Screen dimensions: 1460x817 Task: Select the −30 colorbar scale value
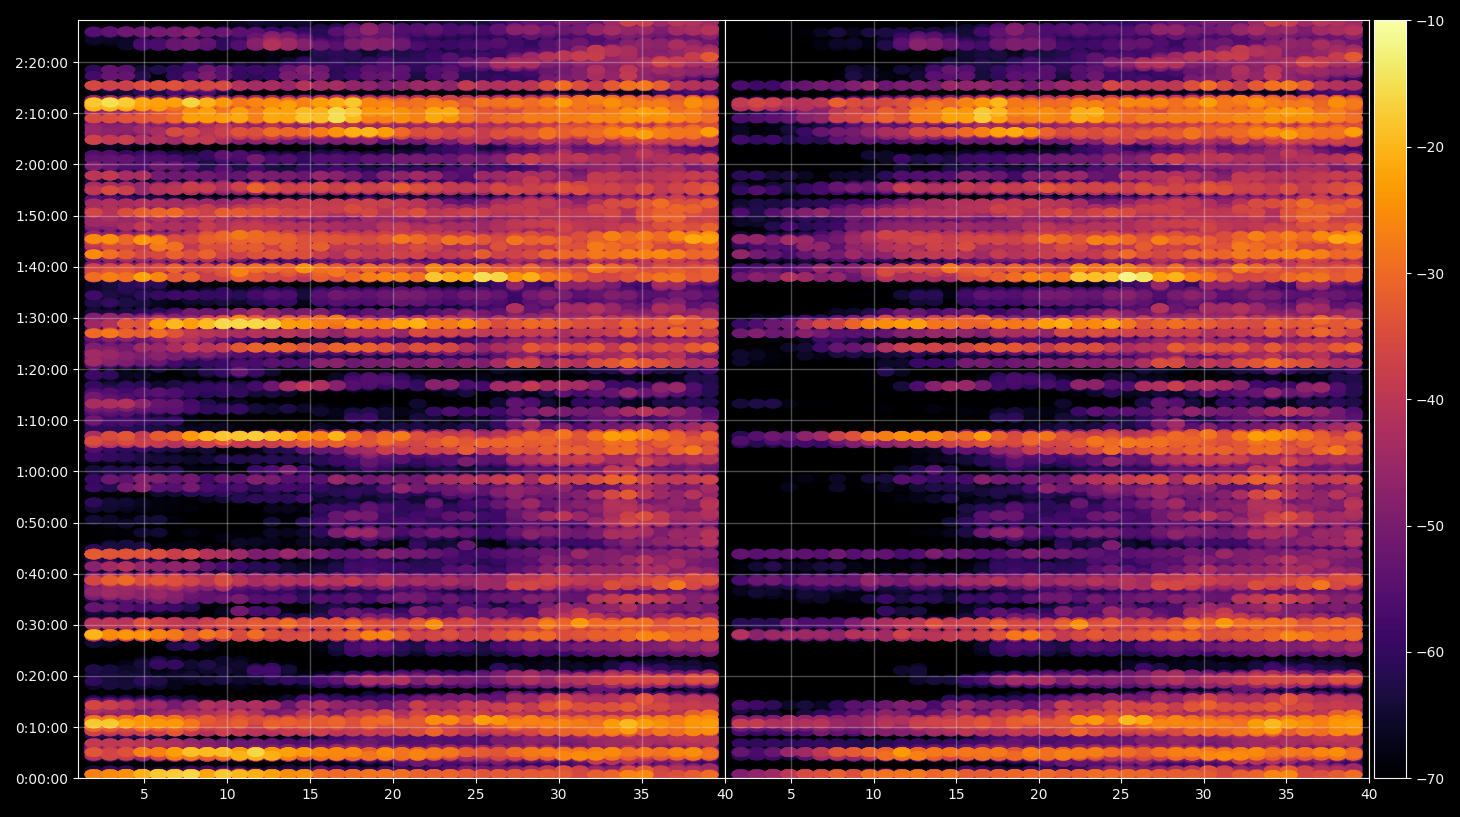click(1430, 274)
